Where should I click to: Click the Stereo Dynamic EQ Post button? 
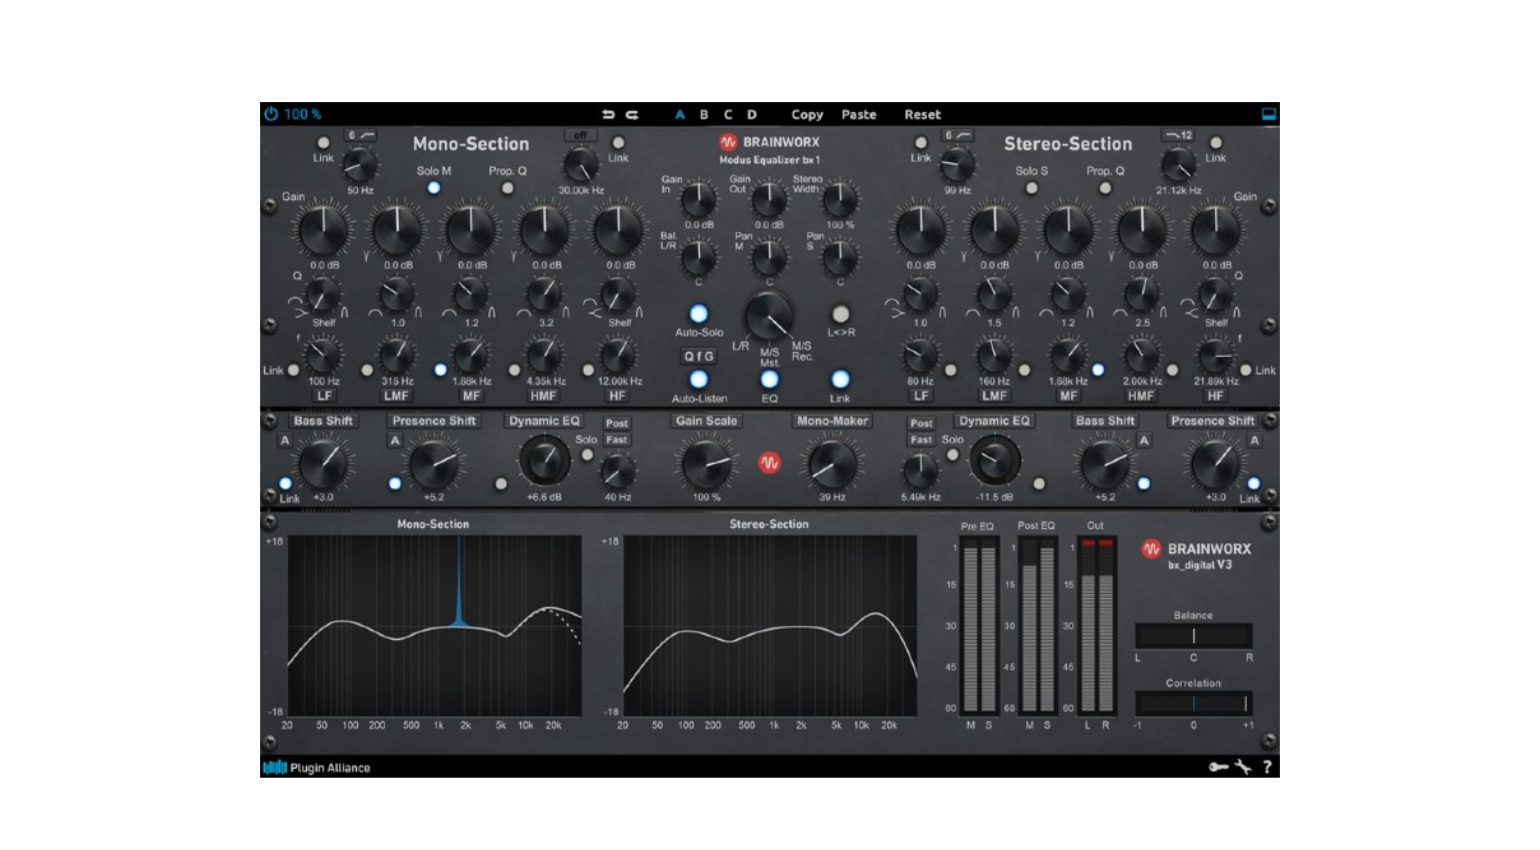921,423
